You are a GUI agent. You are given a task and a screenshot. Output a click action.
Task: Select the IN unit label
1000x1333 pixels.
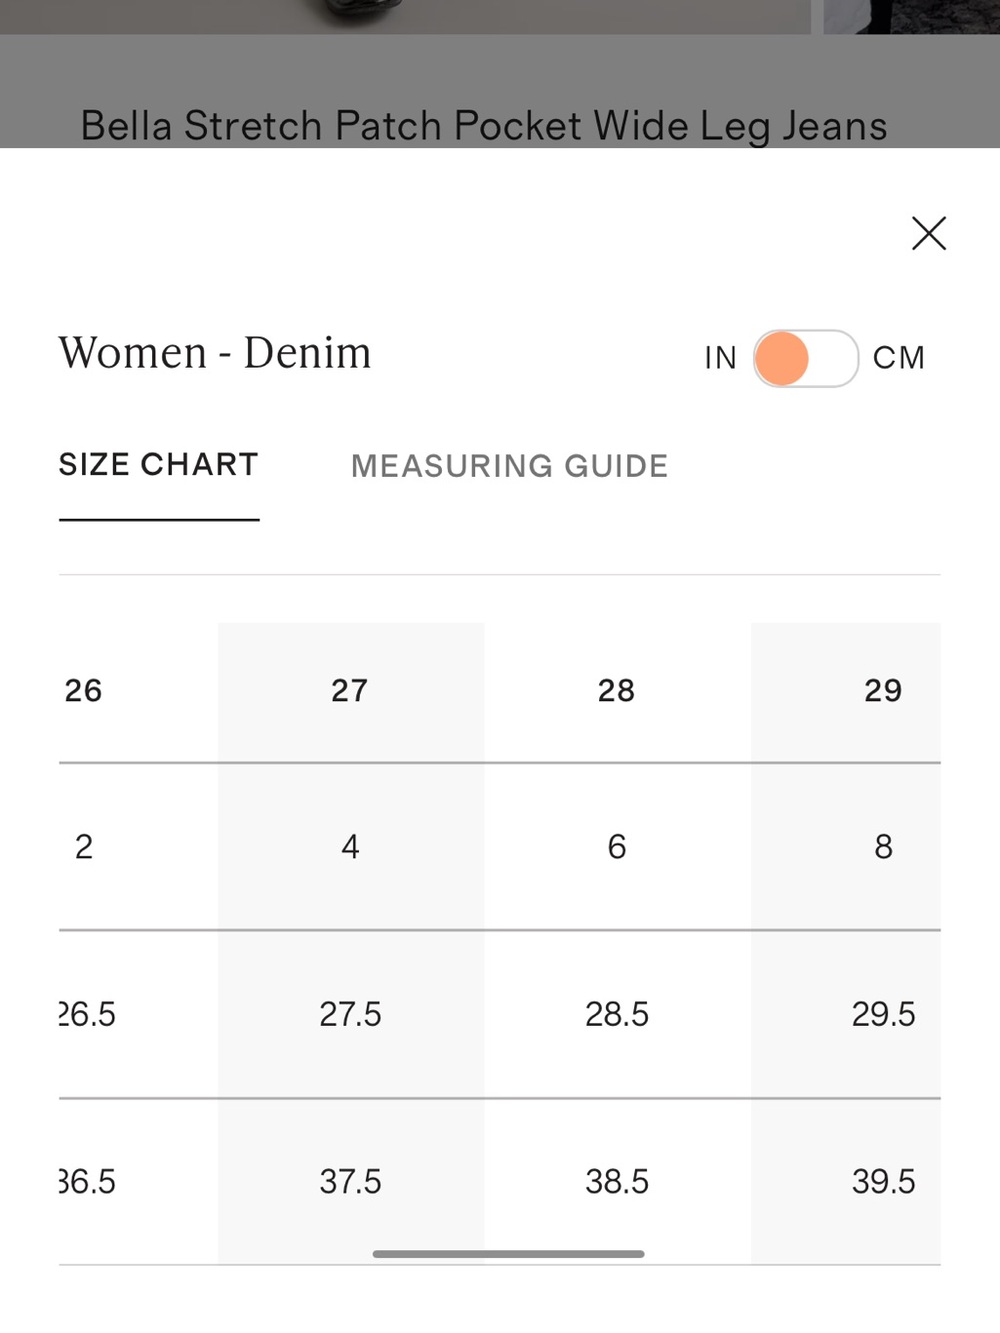tap(720, 358)
